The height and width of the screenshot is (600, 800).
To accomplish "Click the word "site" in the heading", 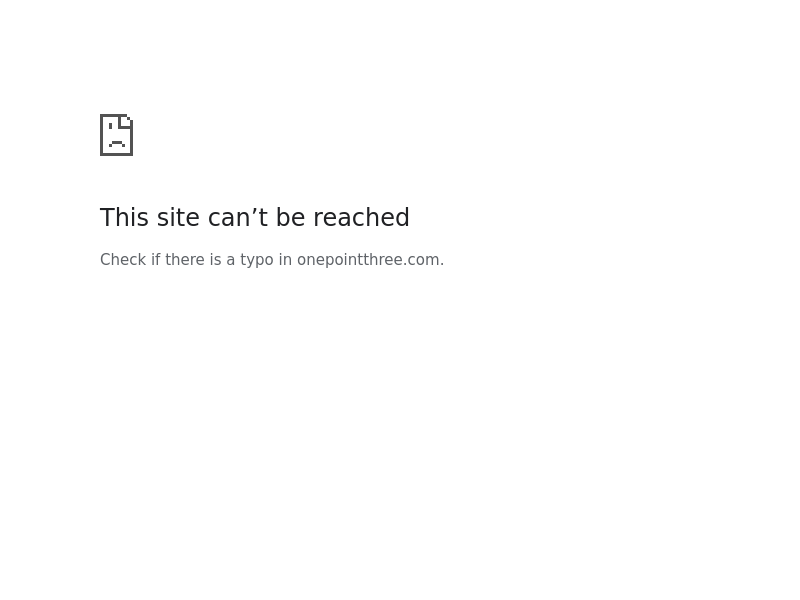I will tap(178, 217).
